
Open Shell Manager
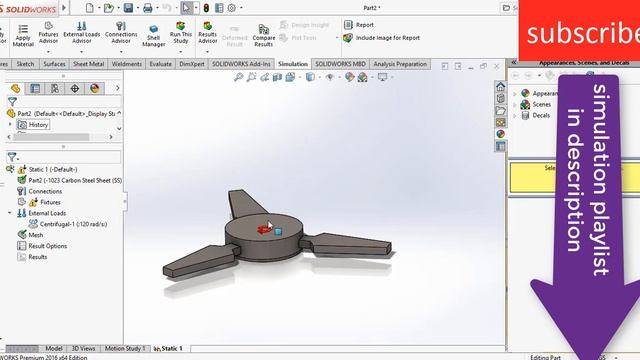coord(153,36)
